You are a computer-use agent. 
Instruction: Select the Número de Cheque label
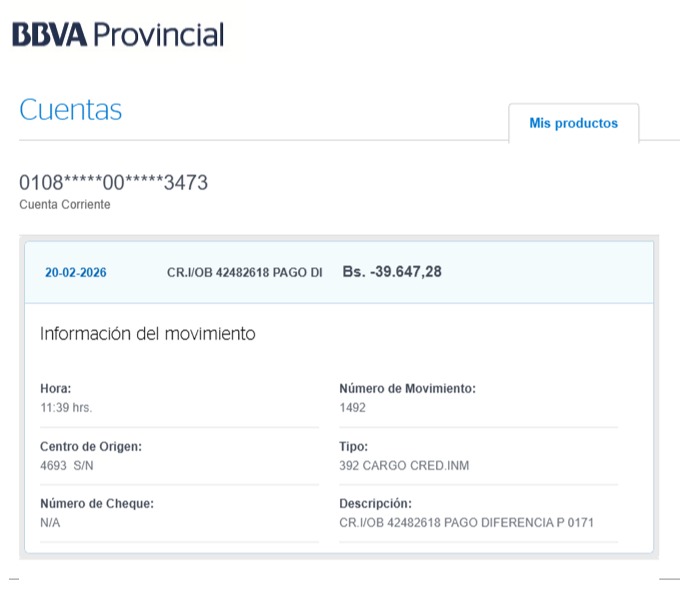point(96,503)
